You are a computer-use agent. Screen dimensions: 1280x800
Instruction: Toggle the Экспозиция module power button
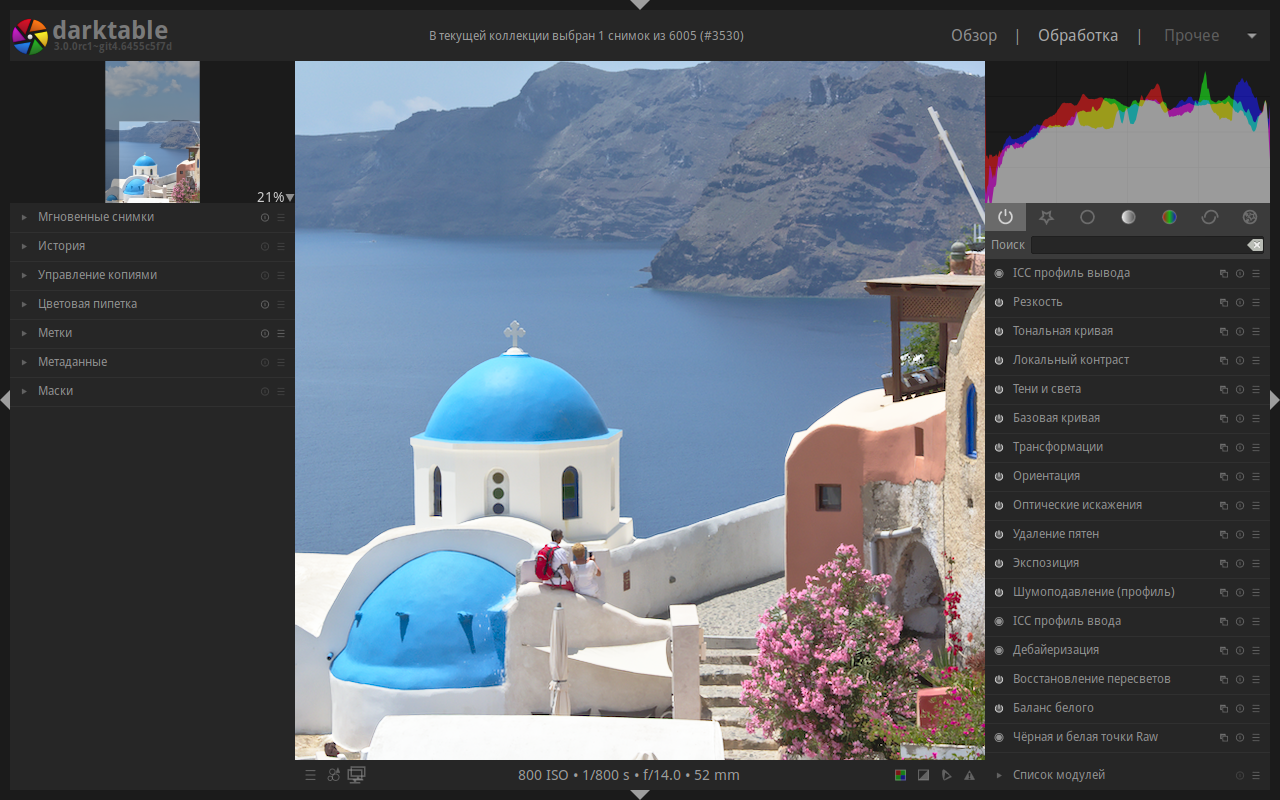pos(999,563)
